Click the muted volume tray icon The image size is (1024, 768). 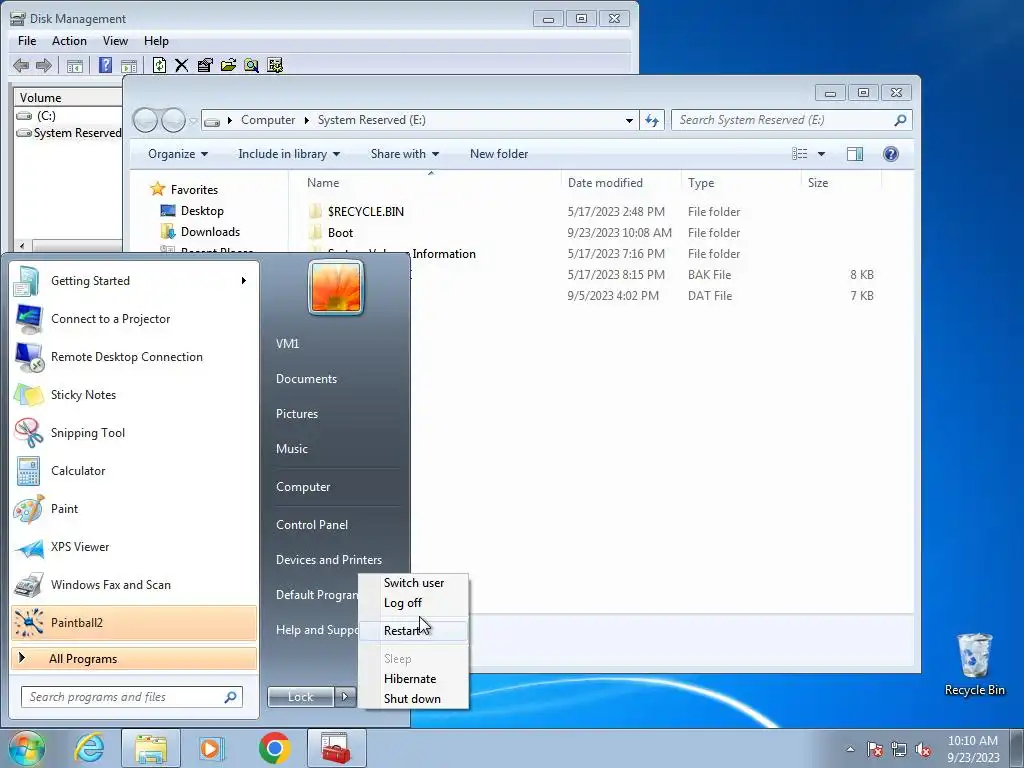click(923, 749)
